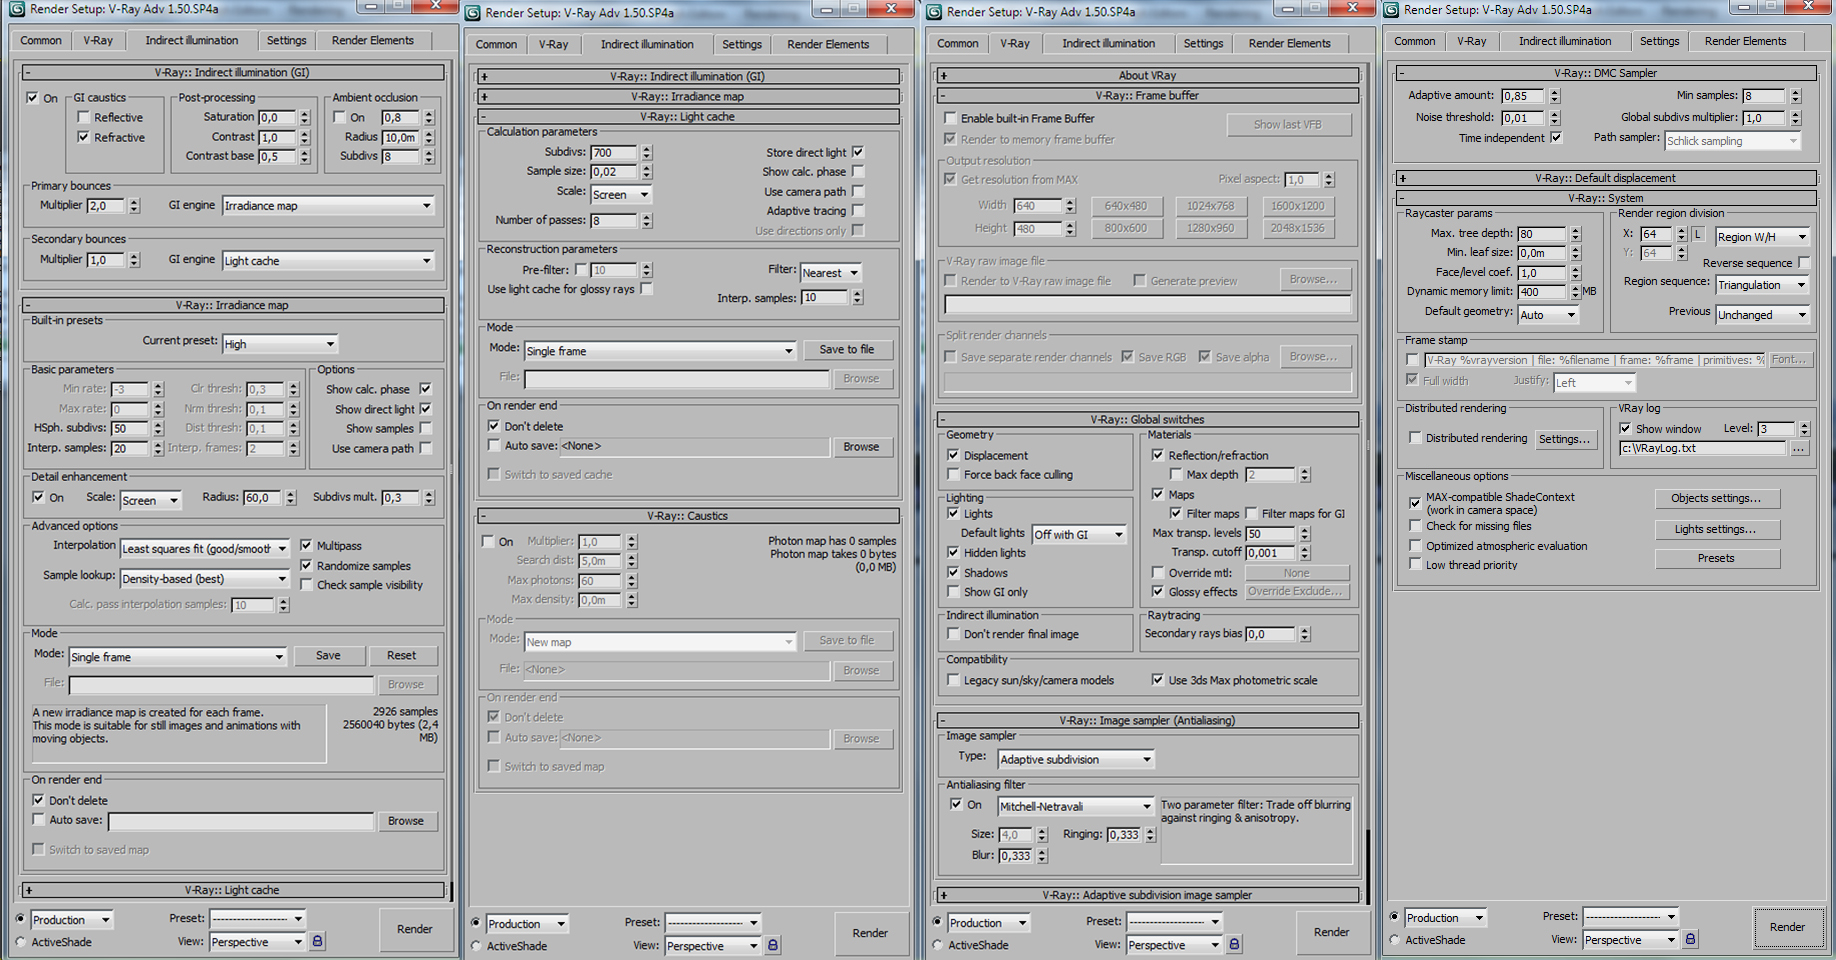The image size is (1836, 960).
Task: Expand the About VRay rollout
Action: pos(1147,75)
